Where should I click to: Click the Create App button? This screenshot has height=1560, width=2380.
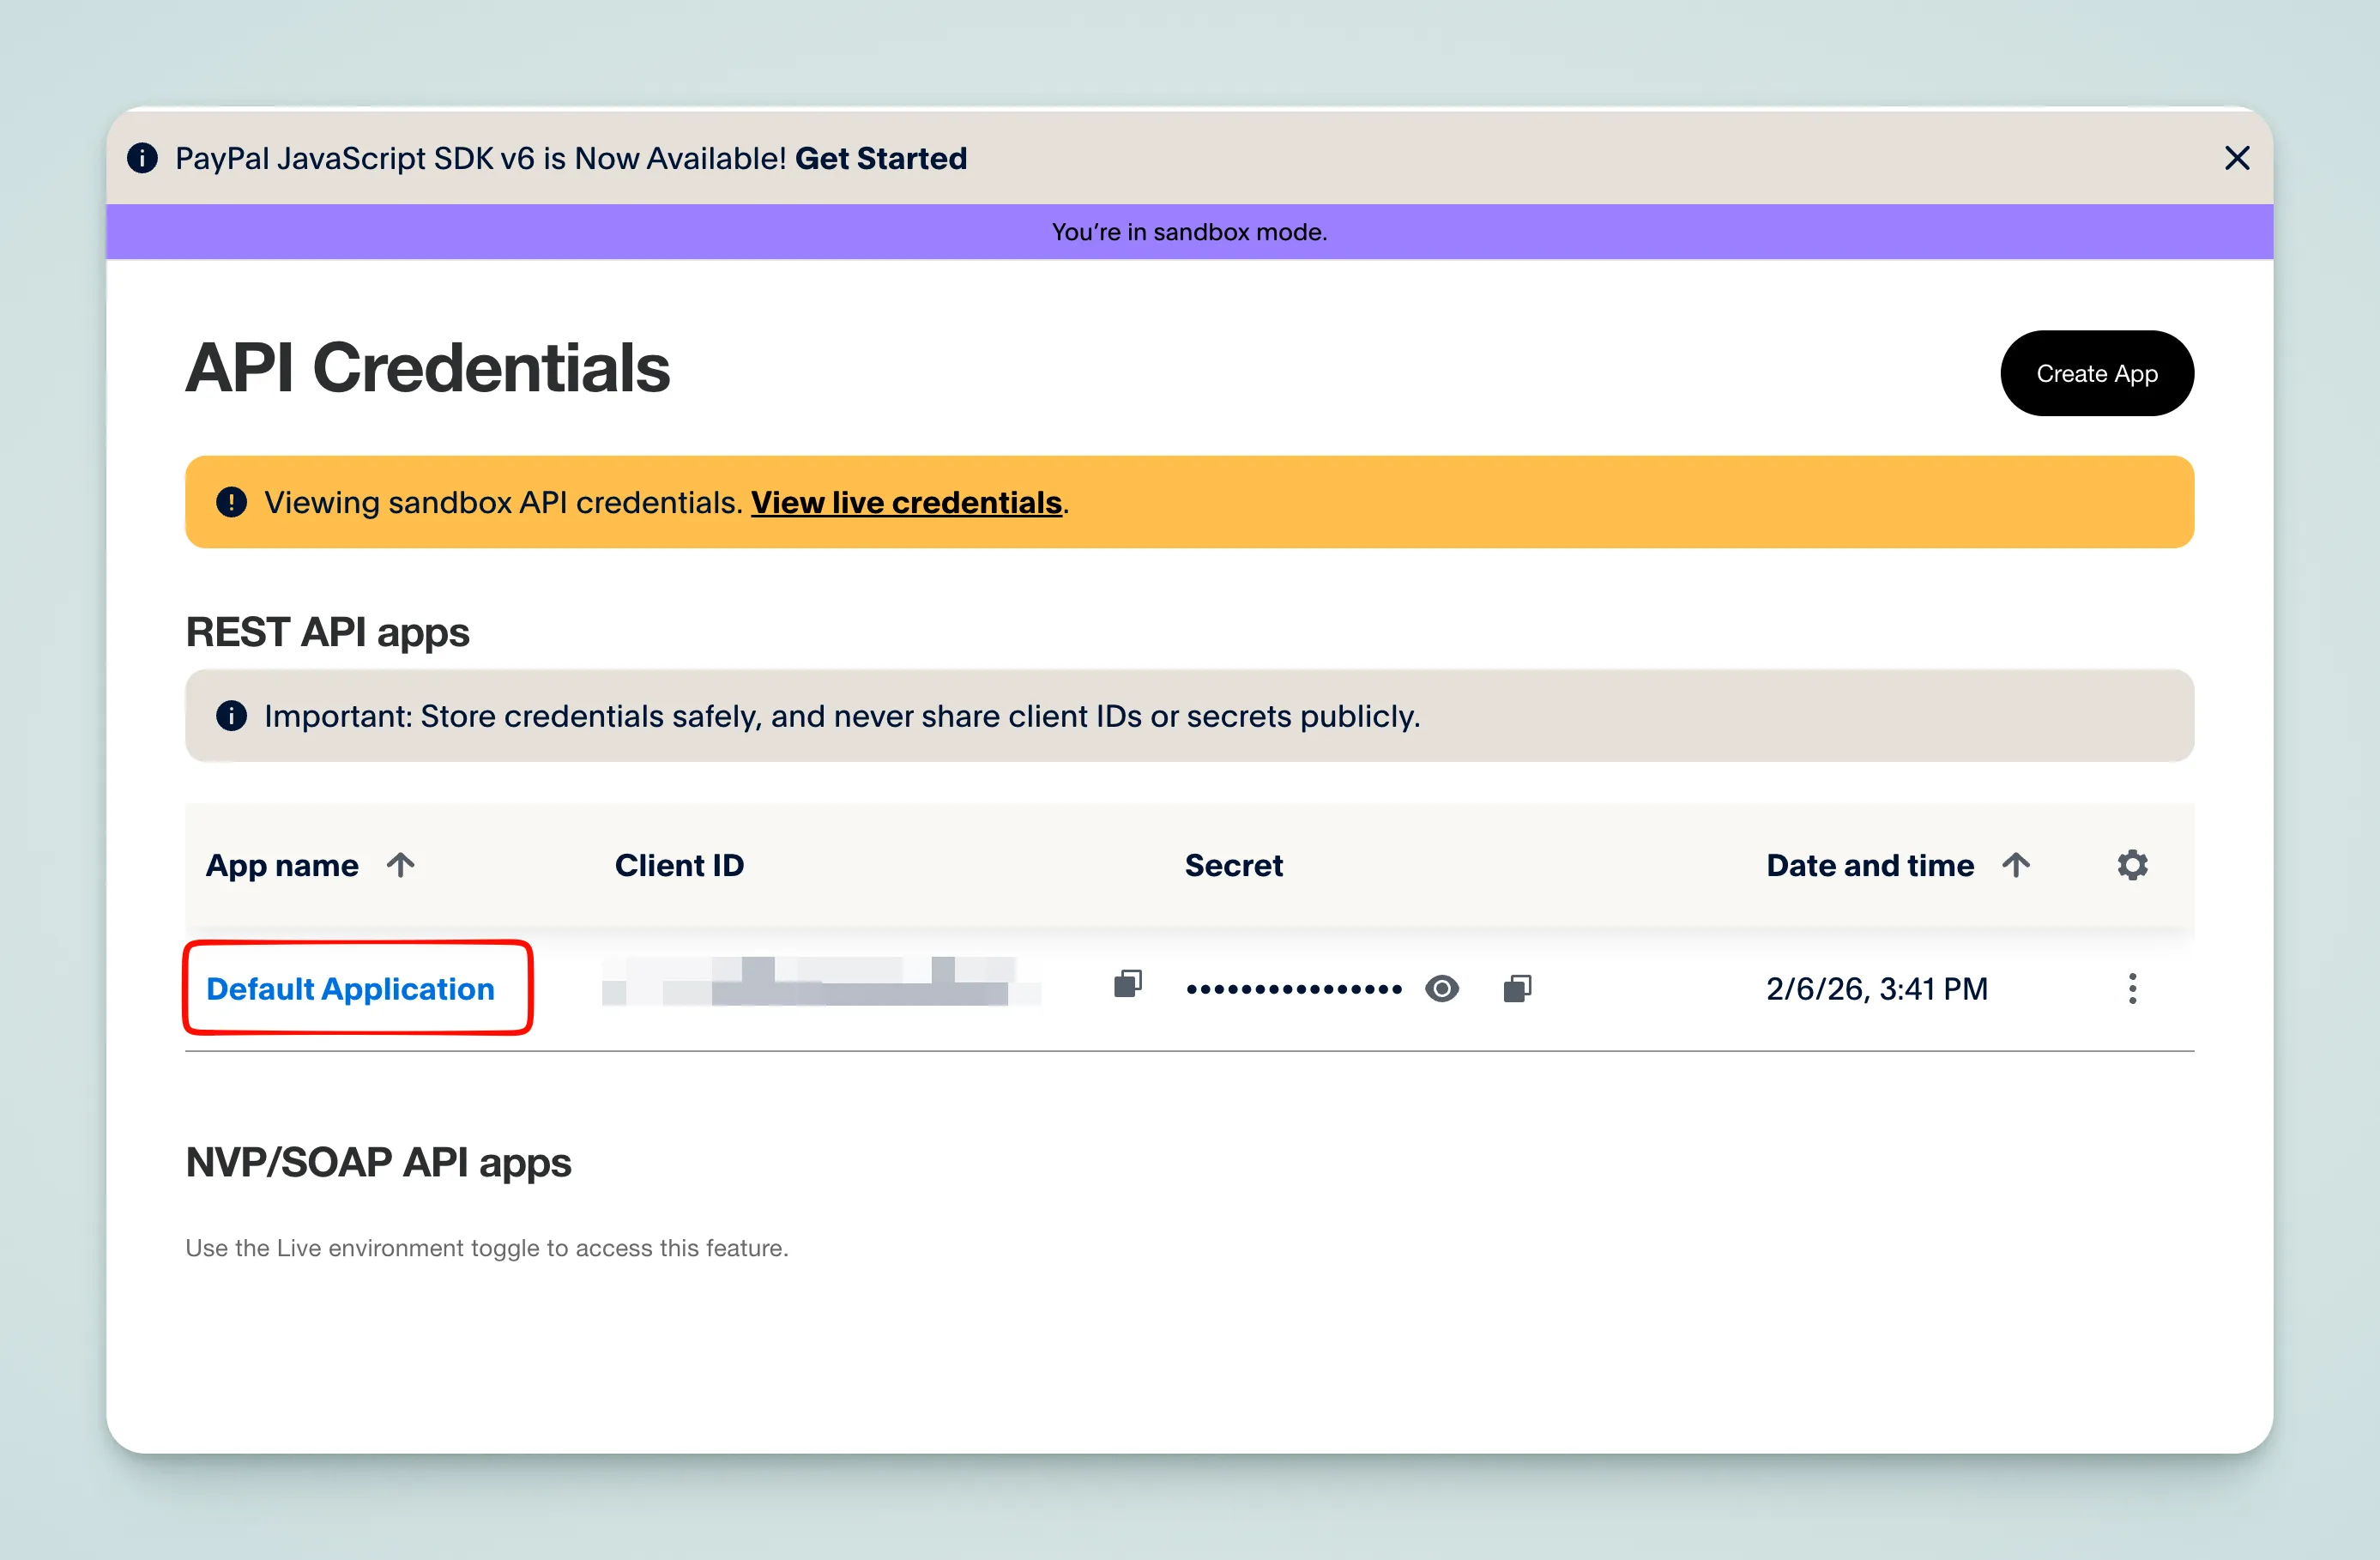point(2096,373)
